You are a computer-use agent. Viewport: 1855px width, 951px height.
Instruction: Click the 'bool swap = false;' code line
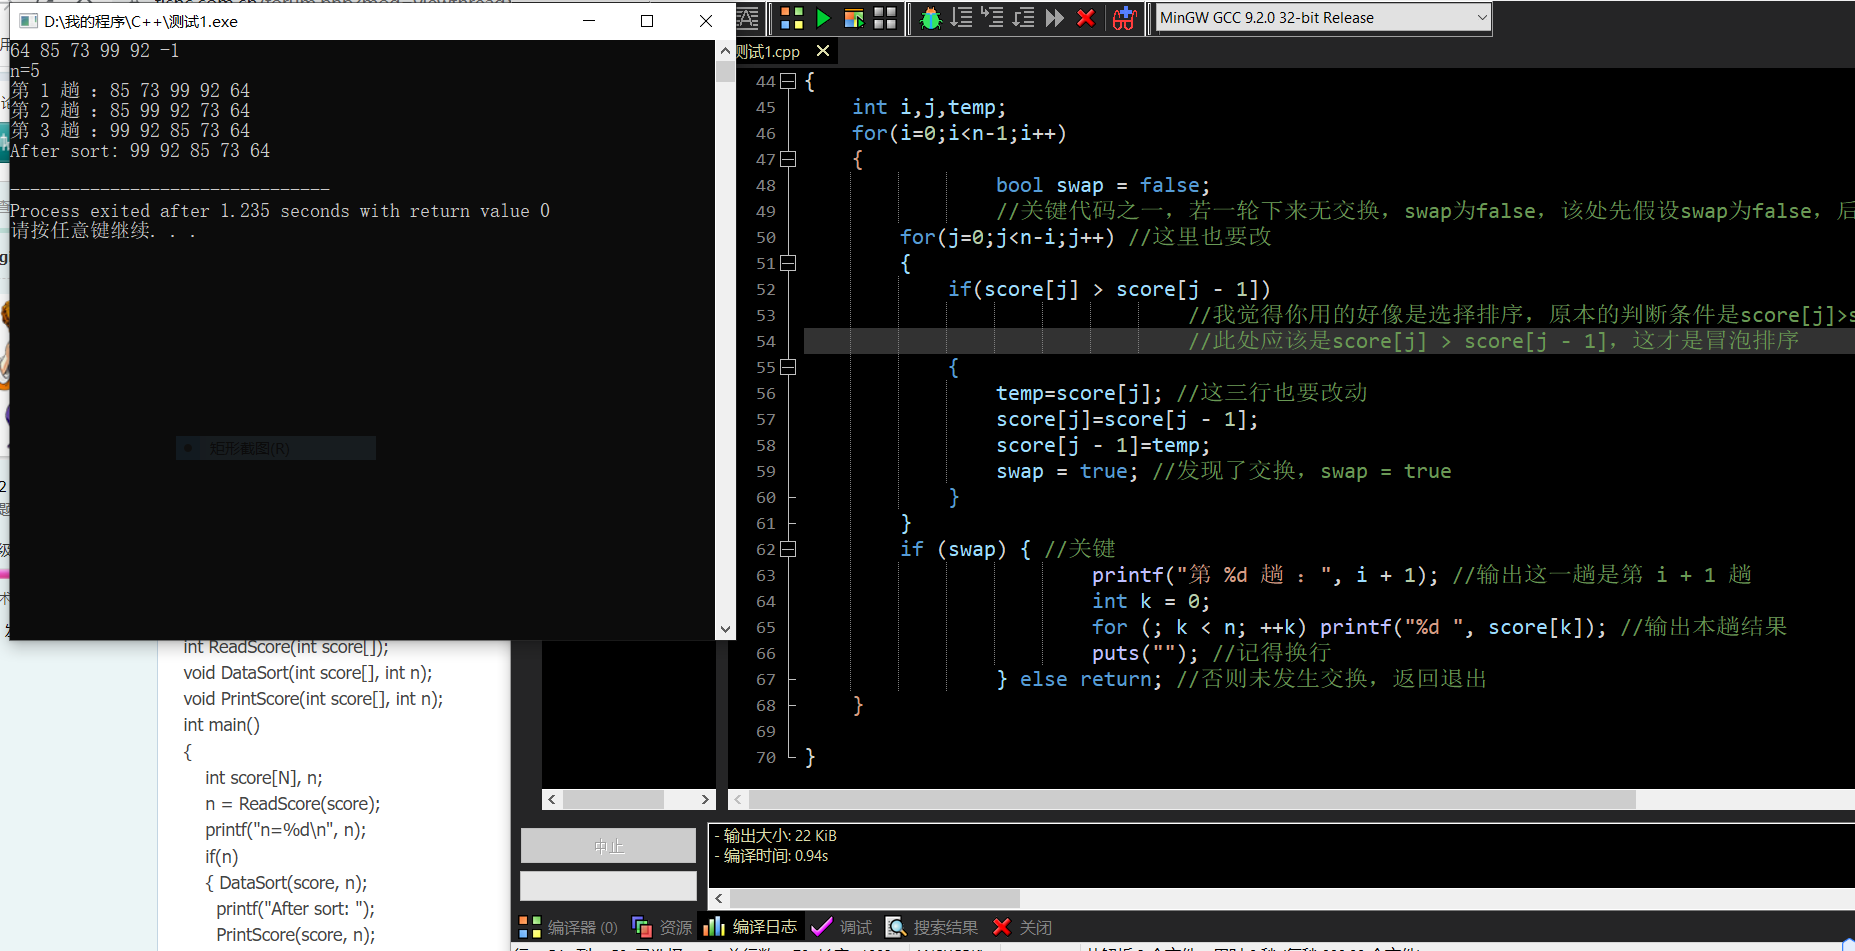[1103, 185]
